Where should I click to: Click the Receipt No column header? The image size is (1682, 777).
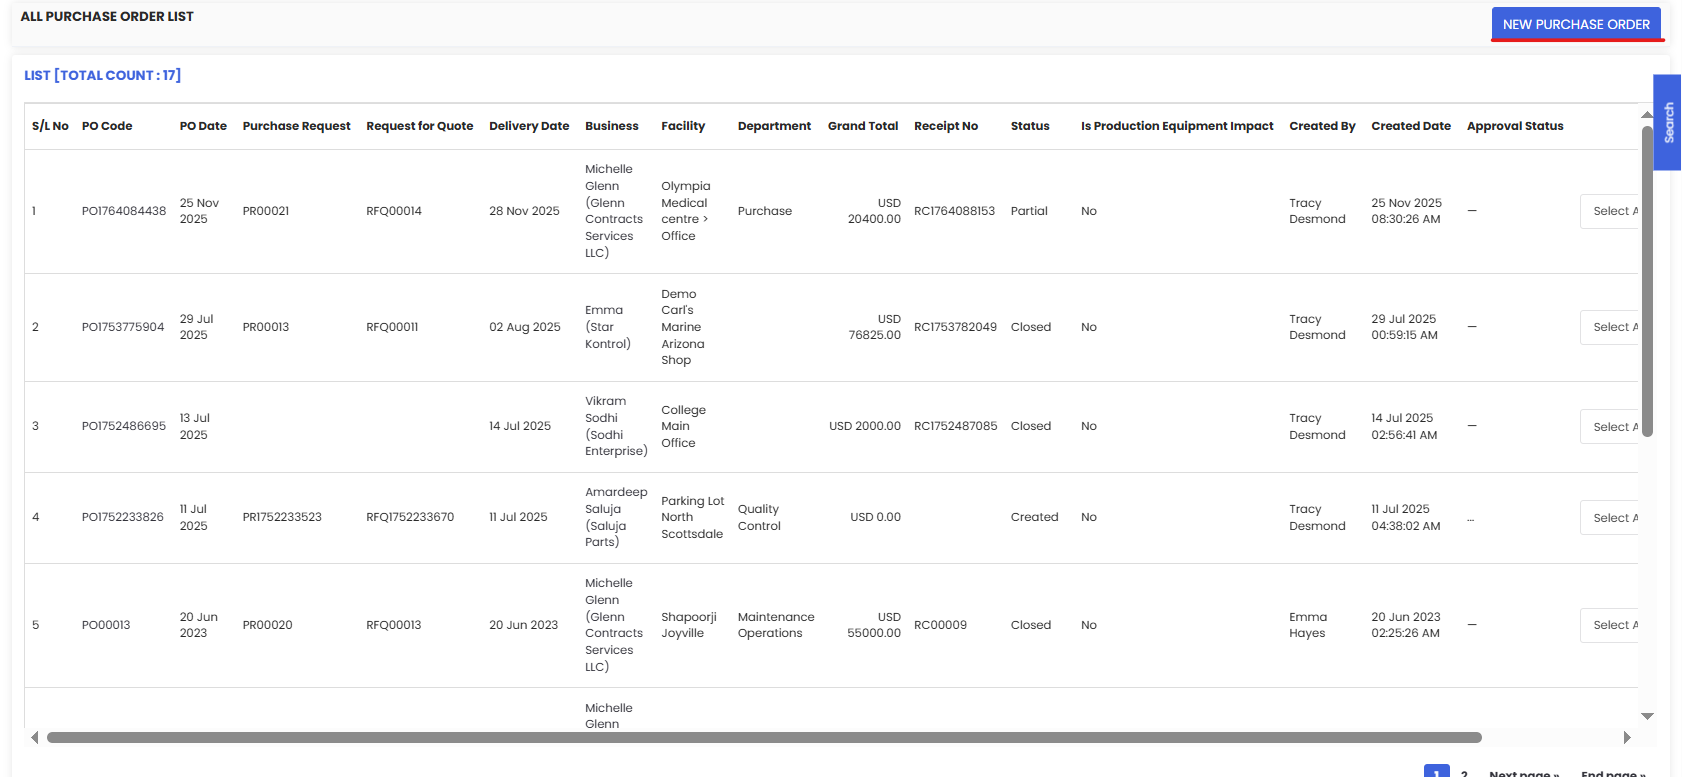pyautogui.click(x=946, y=126)
